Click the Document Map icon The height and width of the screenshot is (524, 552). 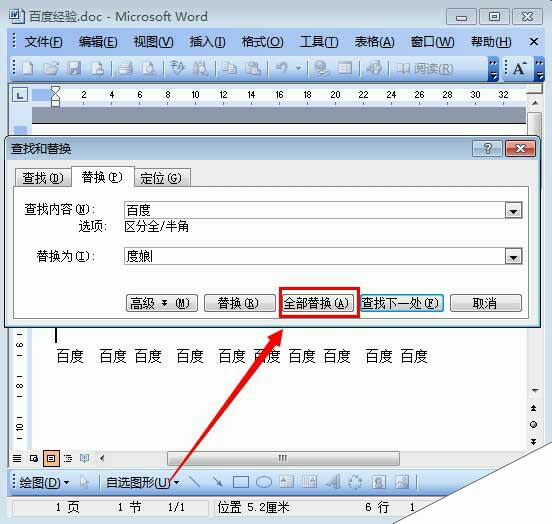point(374,68)
